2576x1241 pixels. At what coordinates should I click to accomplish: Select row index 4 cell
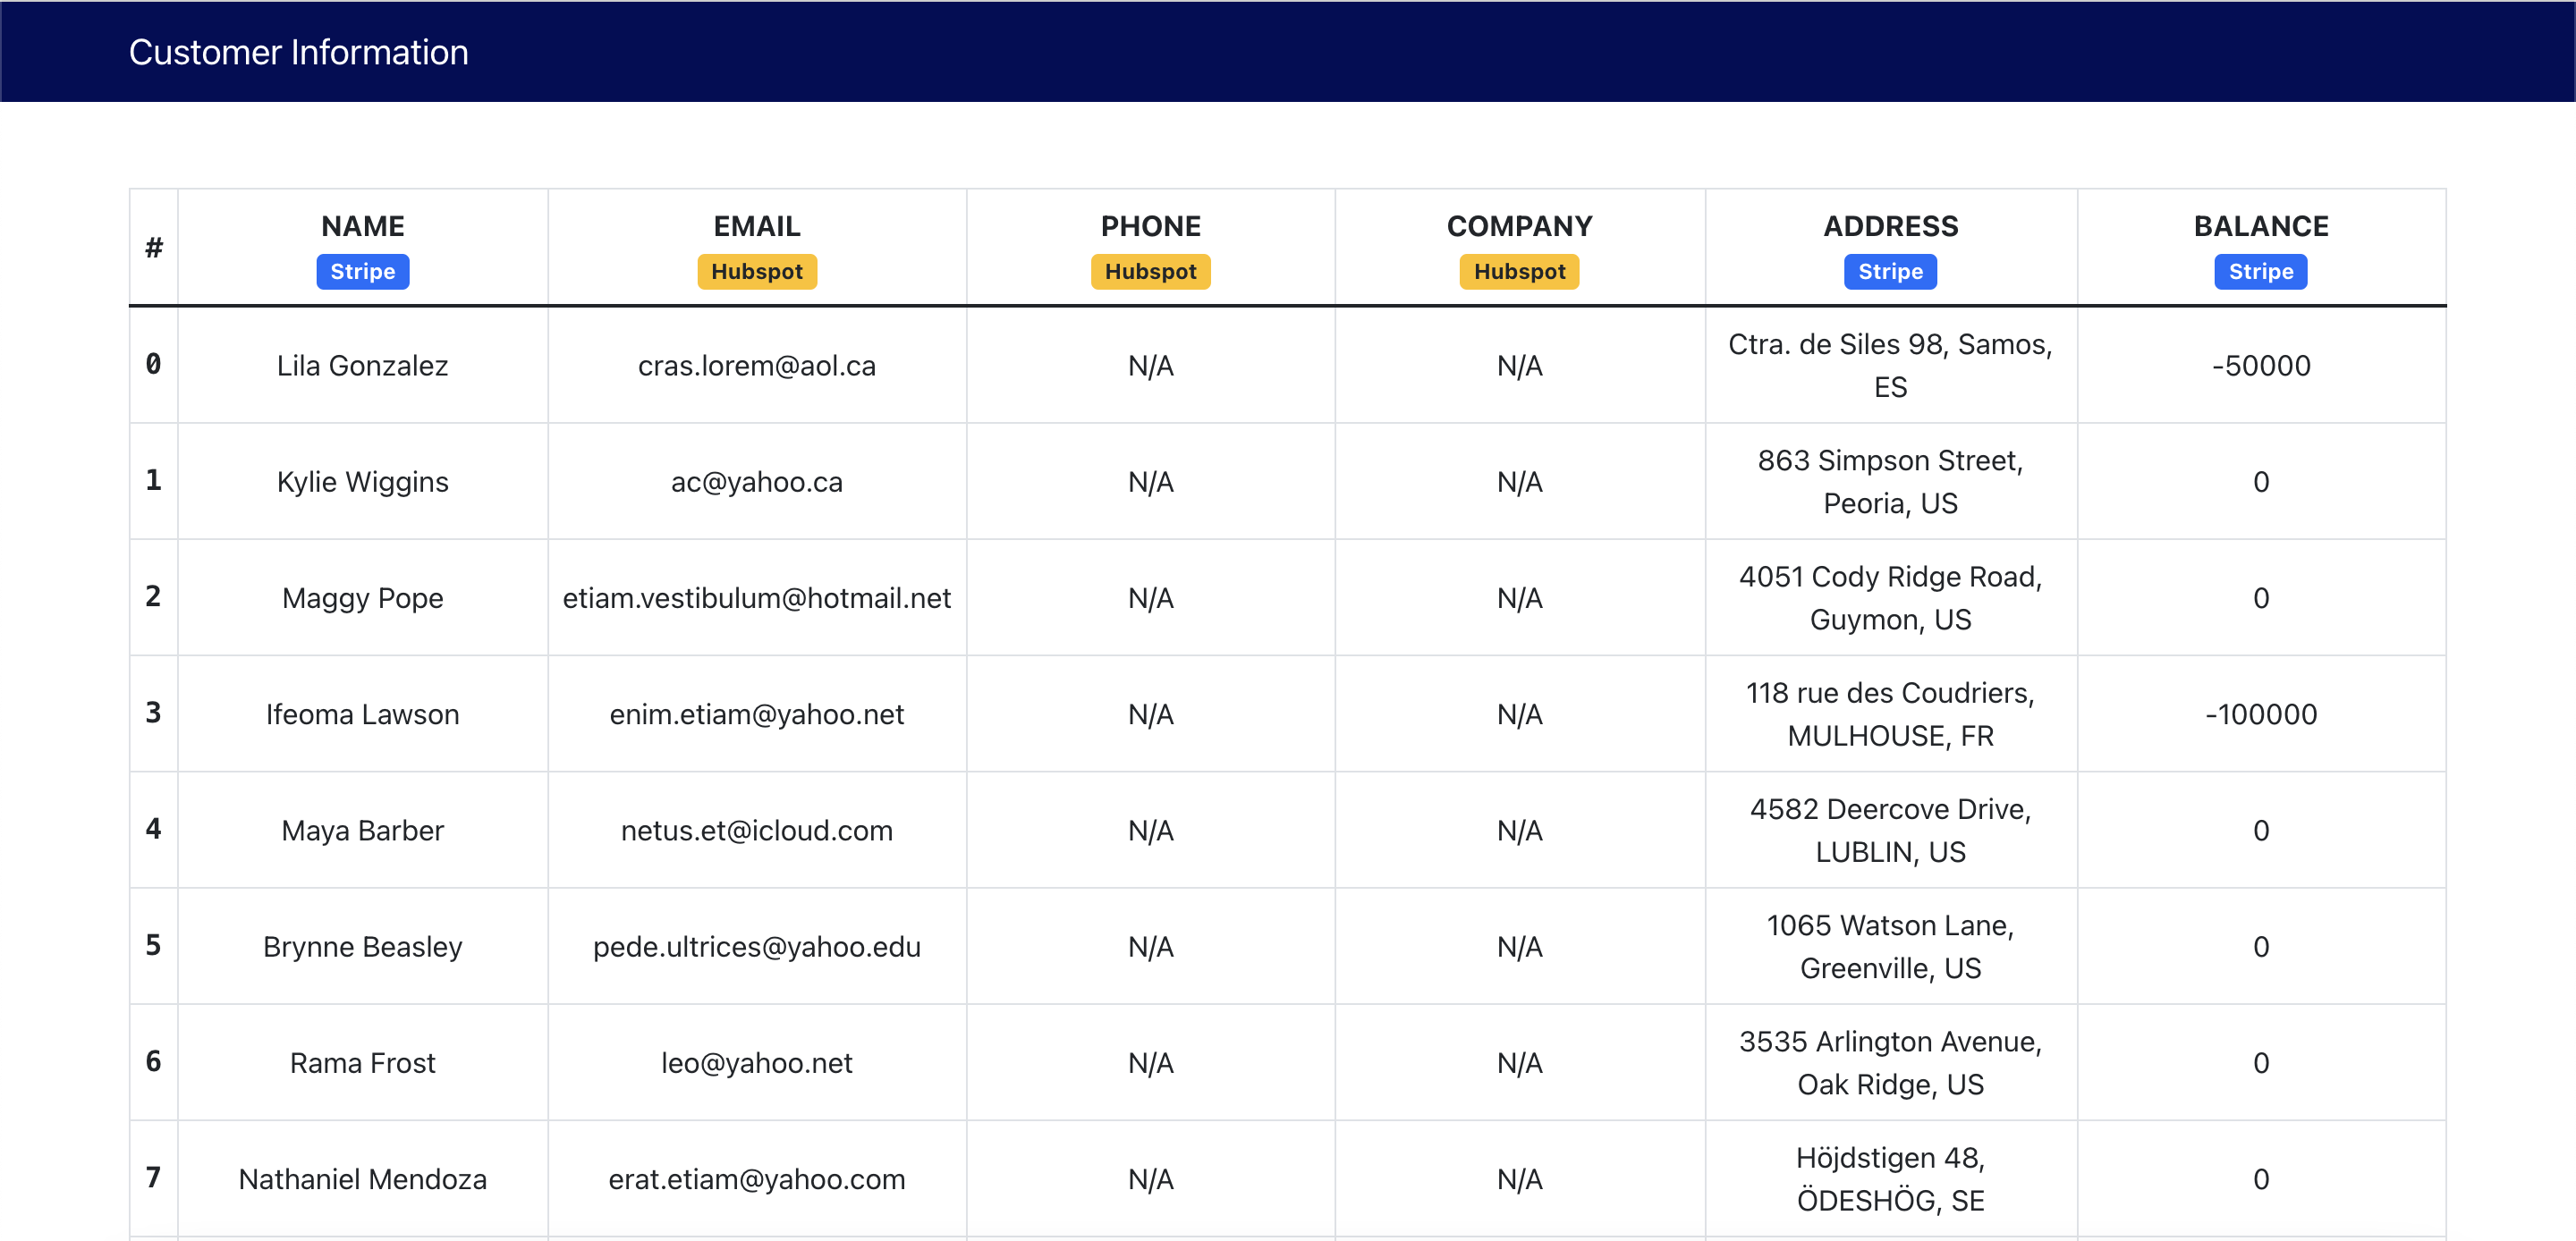pos(153,829)
